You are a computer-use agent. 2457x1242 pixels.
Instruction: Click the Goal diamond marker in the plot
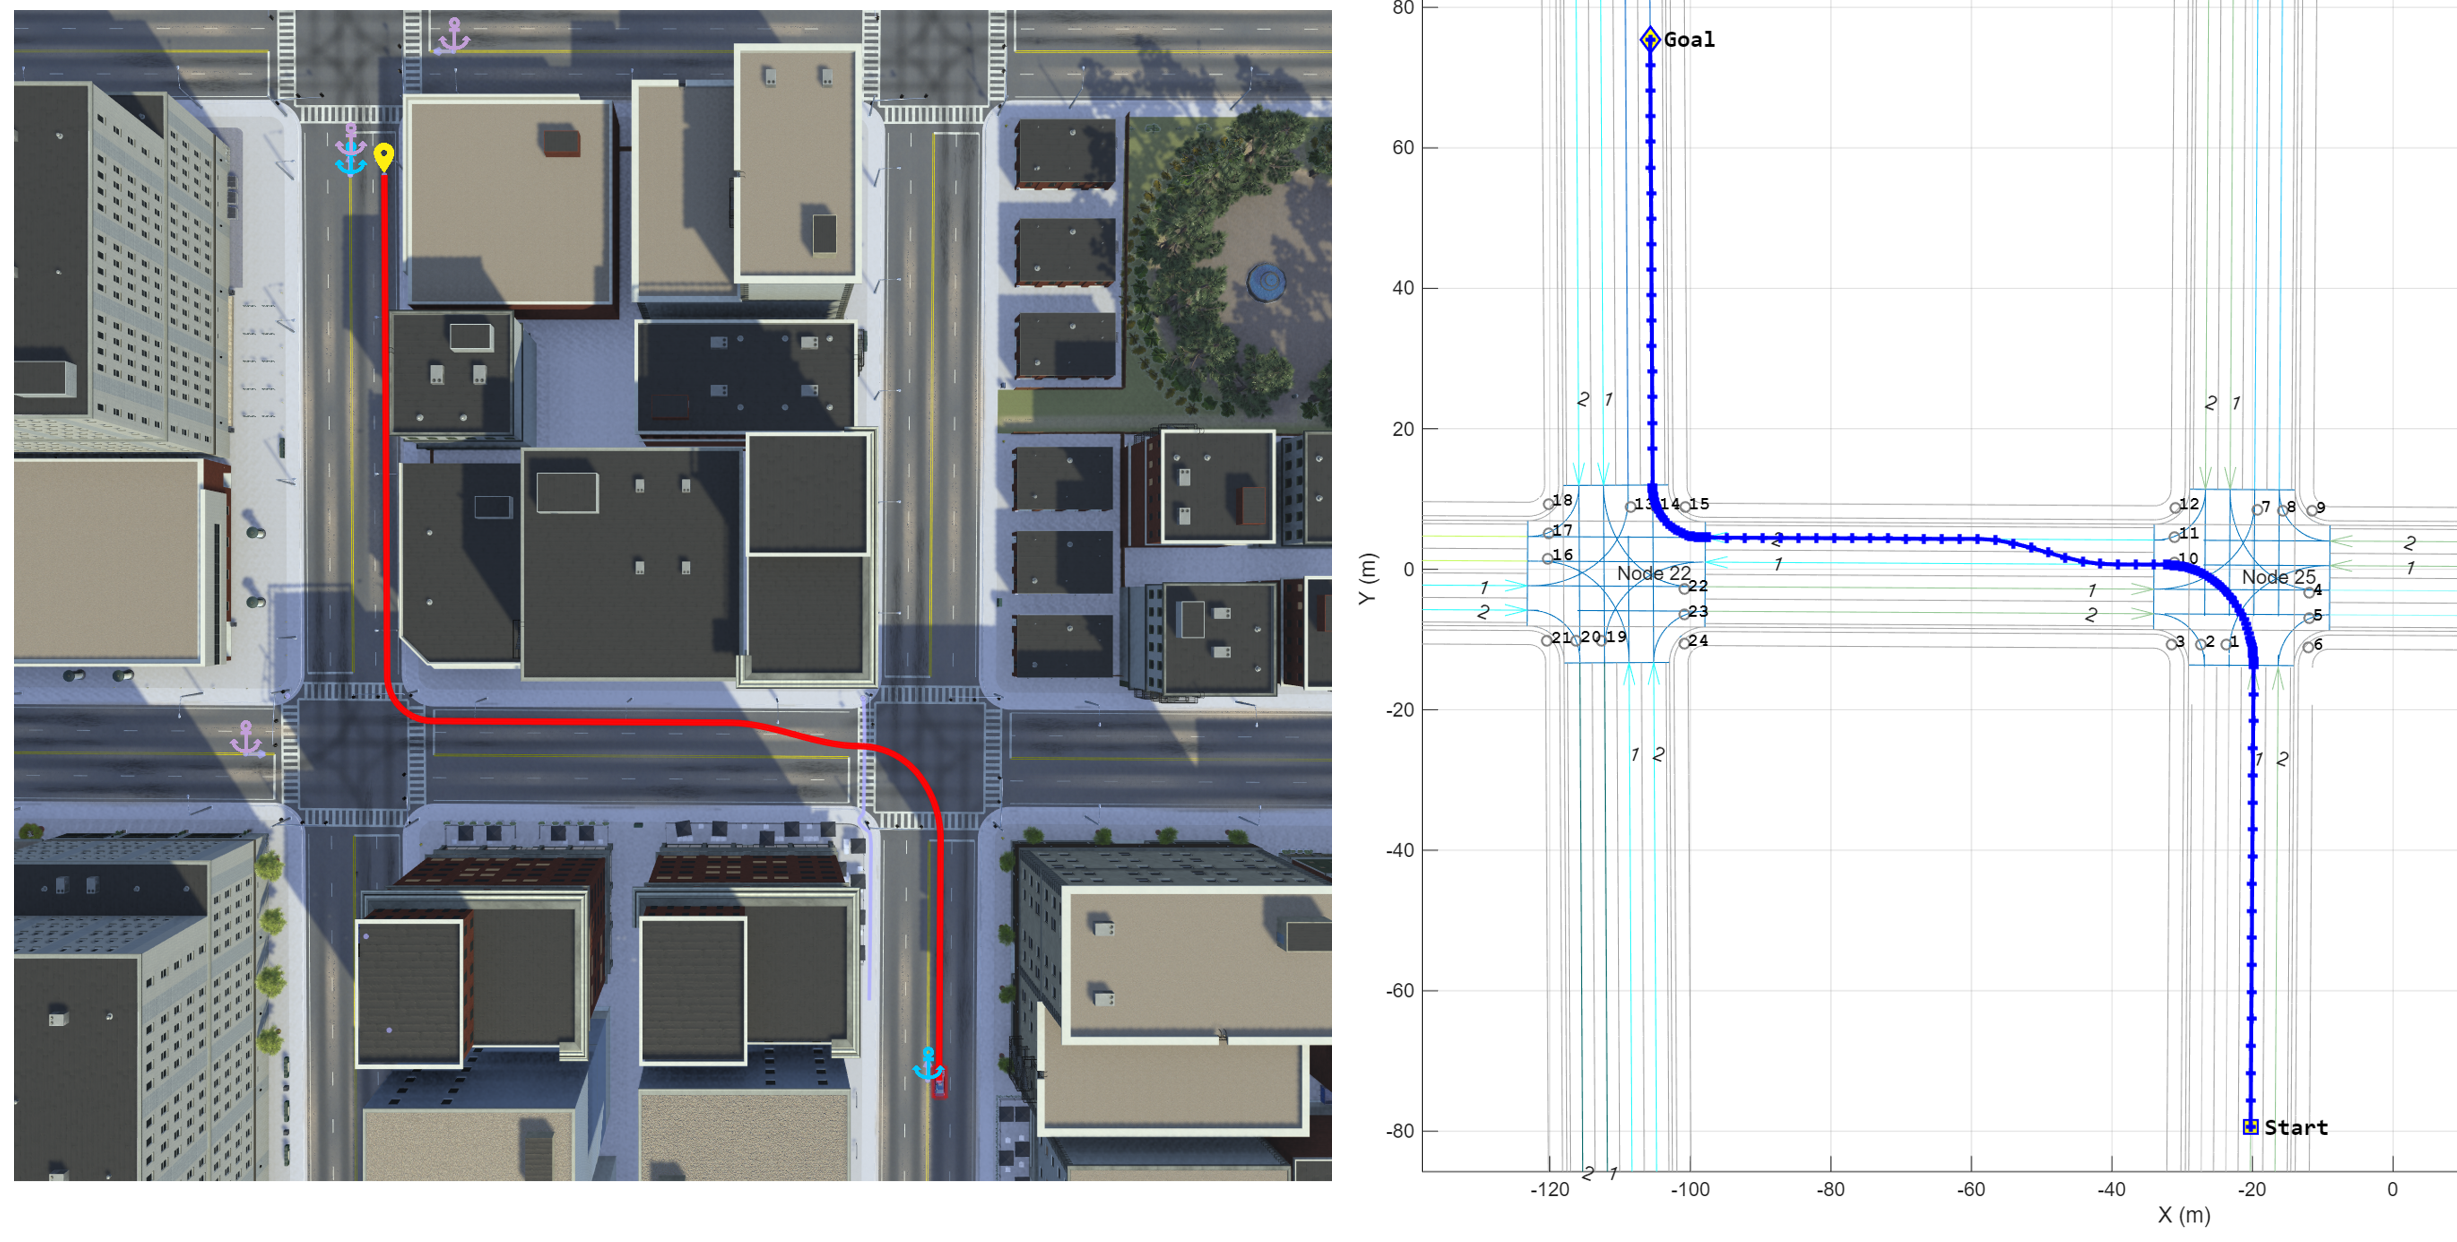click(1650, 40)
